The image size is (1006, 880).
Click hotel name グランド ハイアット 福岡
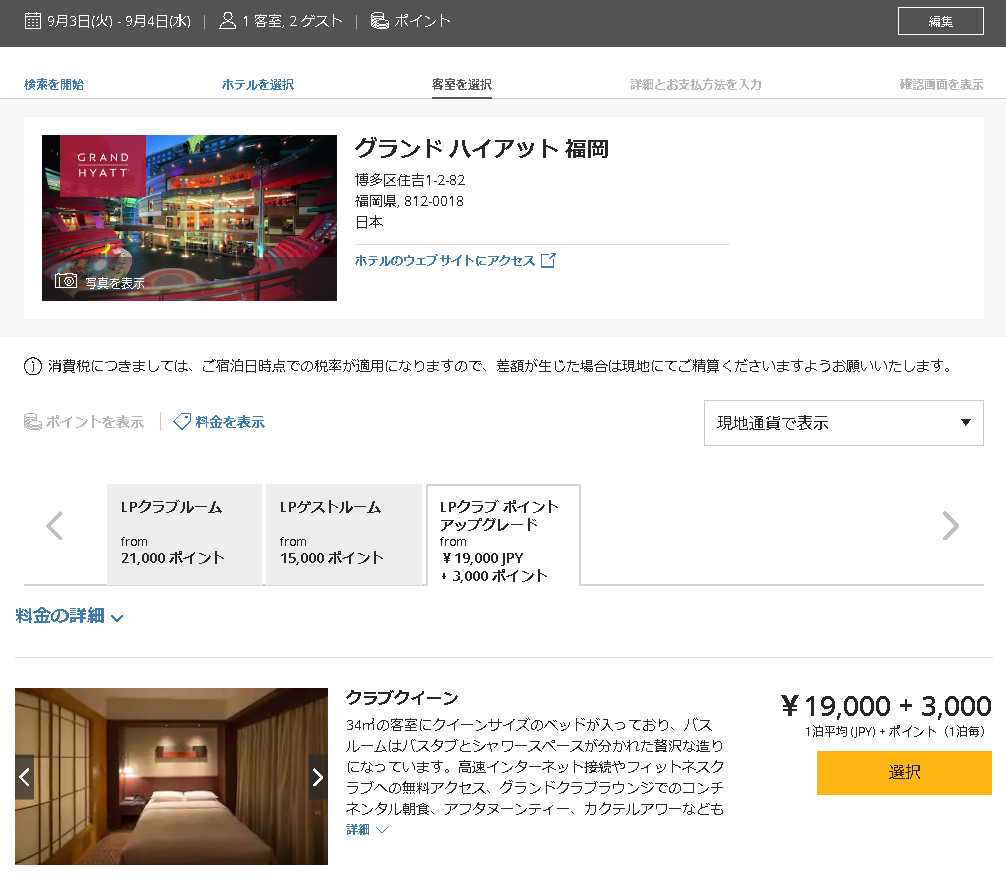tap(482, 149)
